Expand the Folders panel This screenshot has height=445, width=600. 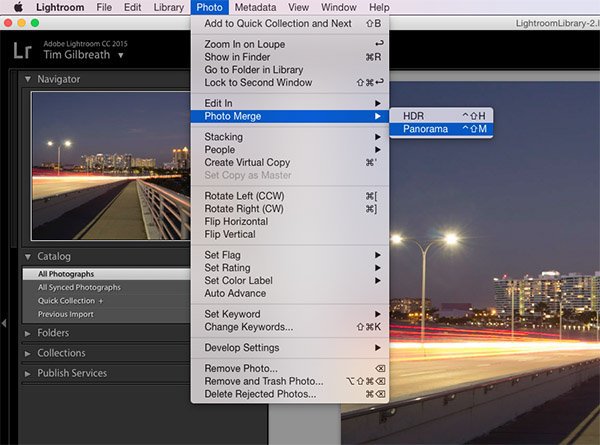pos(27,333)
